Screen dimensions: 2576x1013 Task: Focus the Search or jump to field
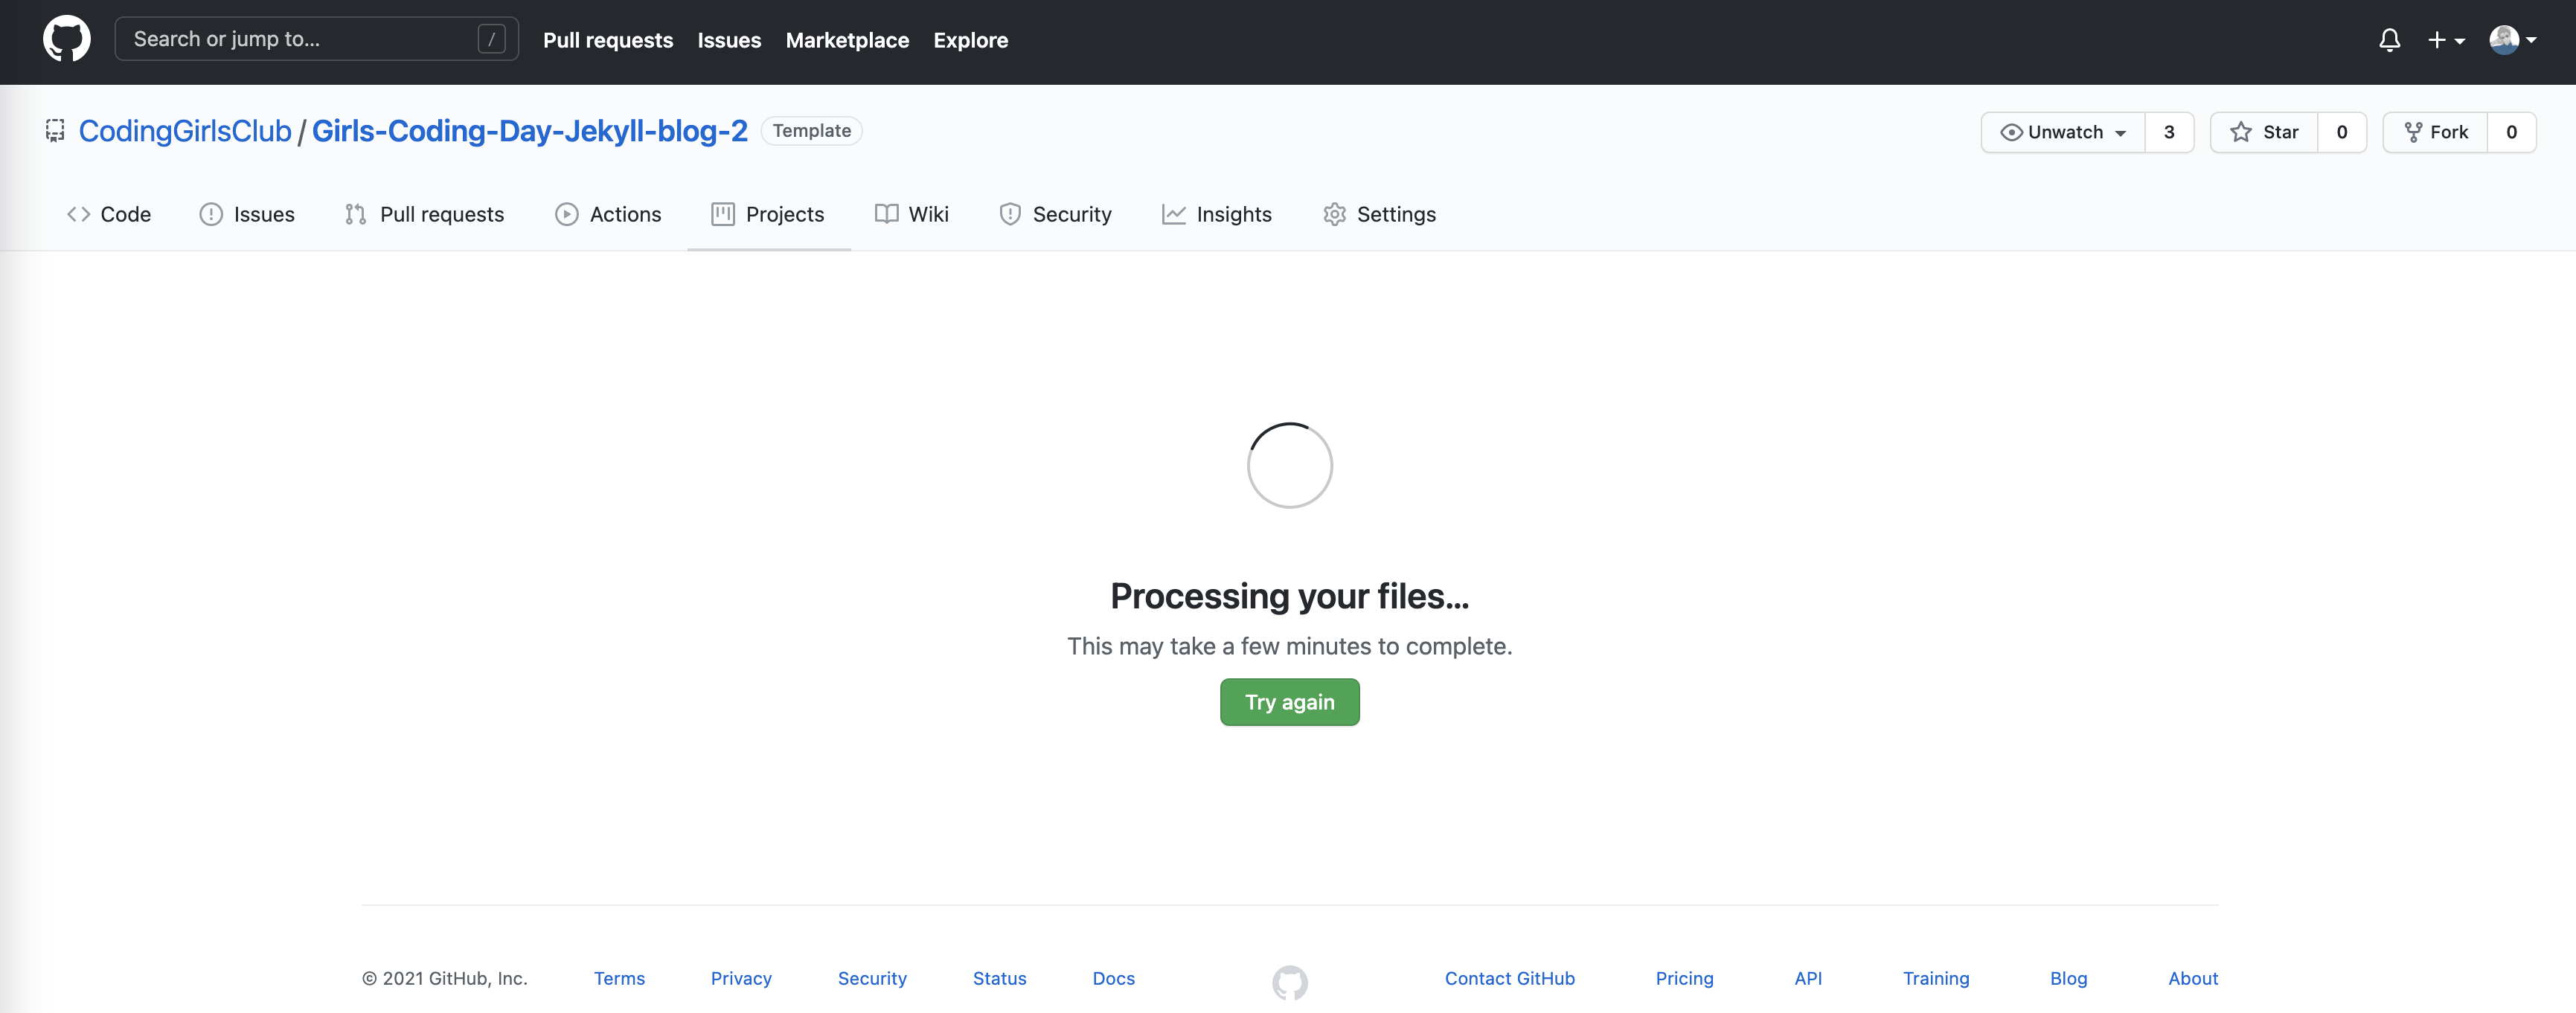(300, 39)
